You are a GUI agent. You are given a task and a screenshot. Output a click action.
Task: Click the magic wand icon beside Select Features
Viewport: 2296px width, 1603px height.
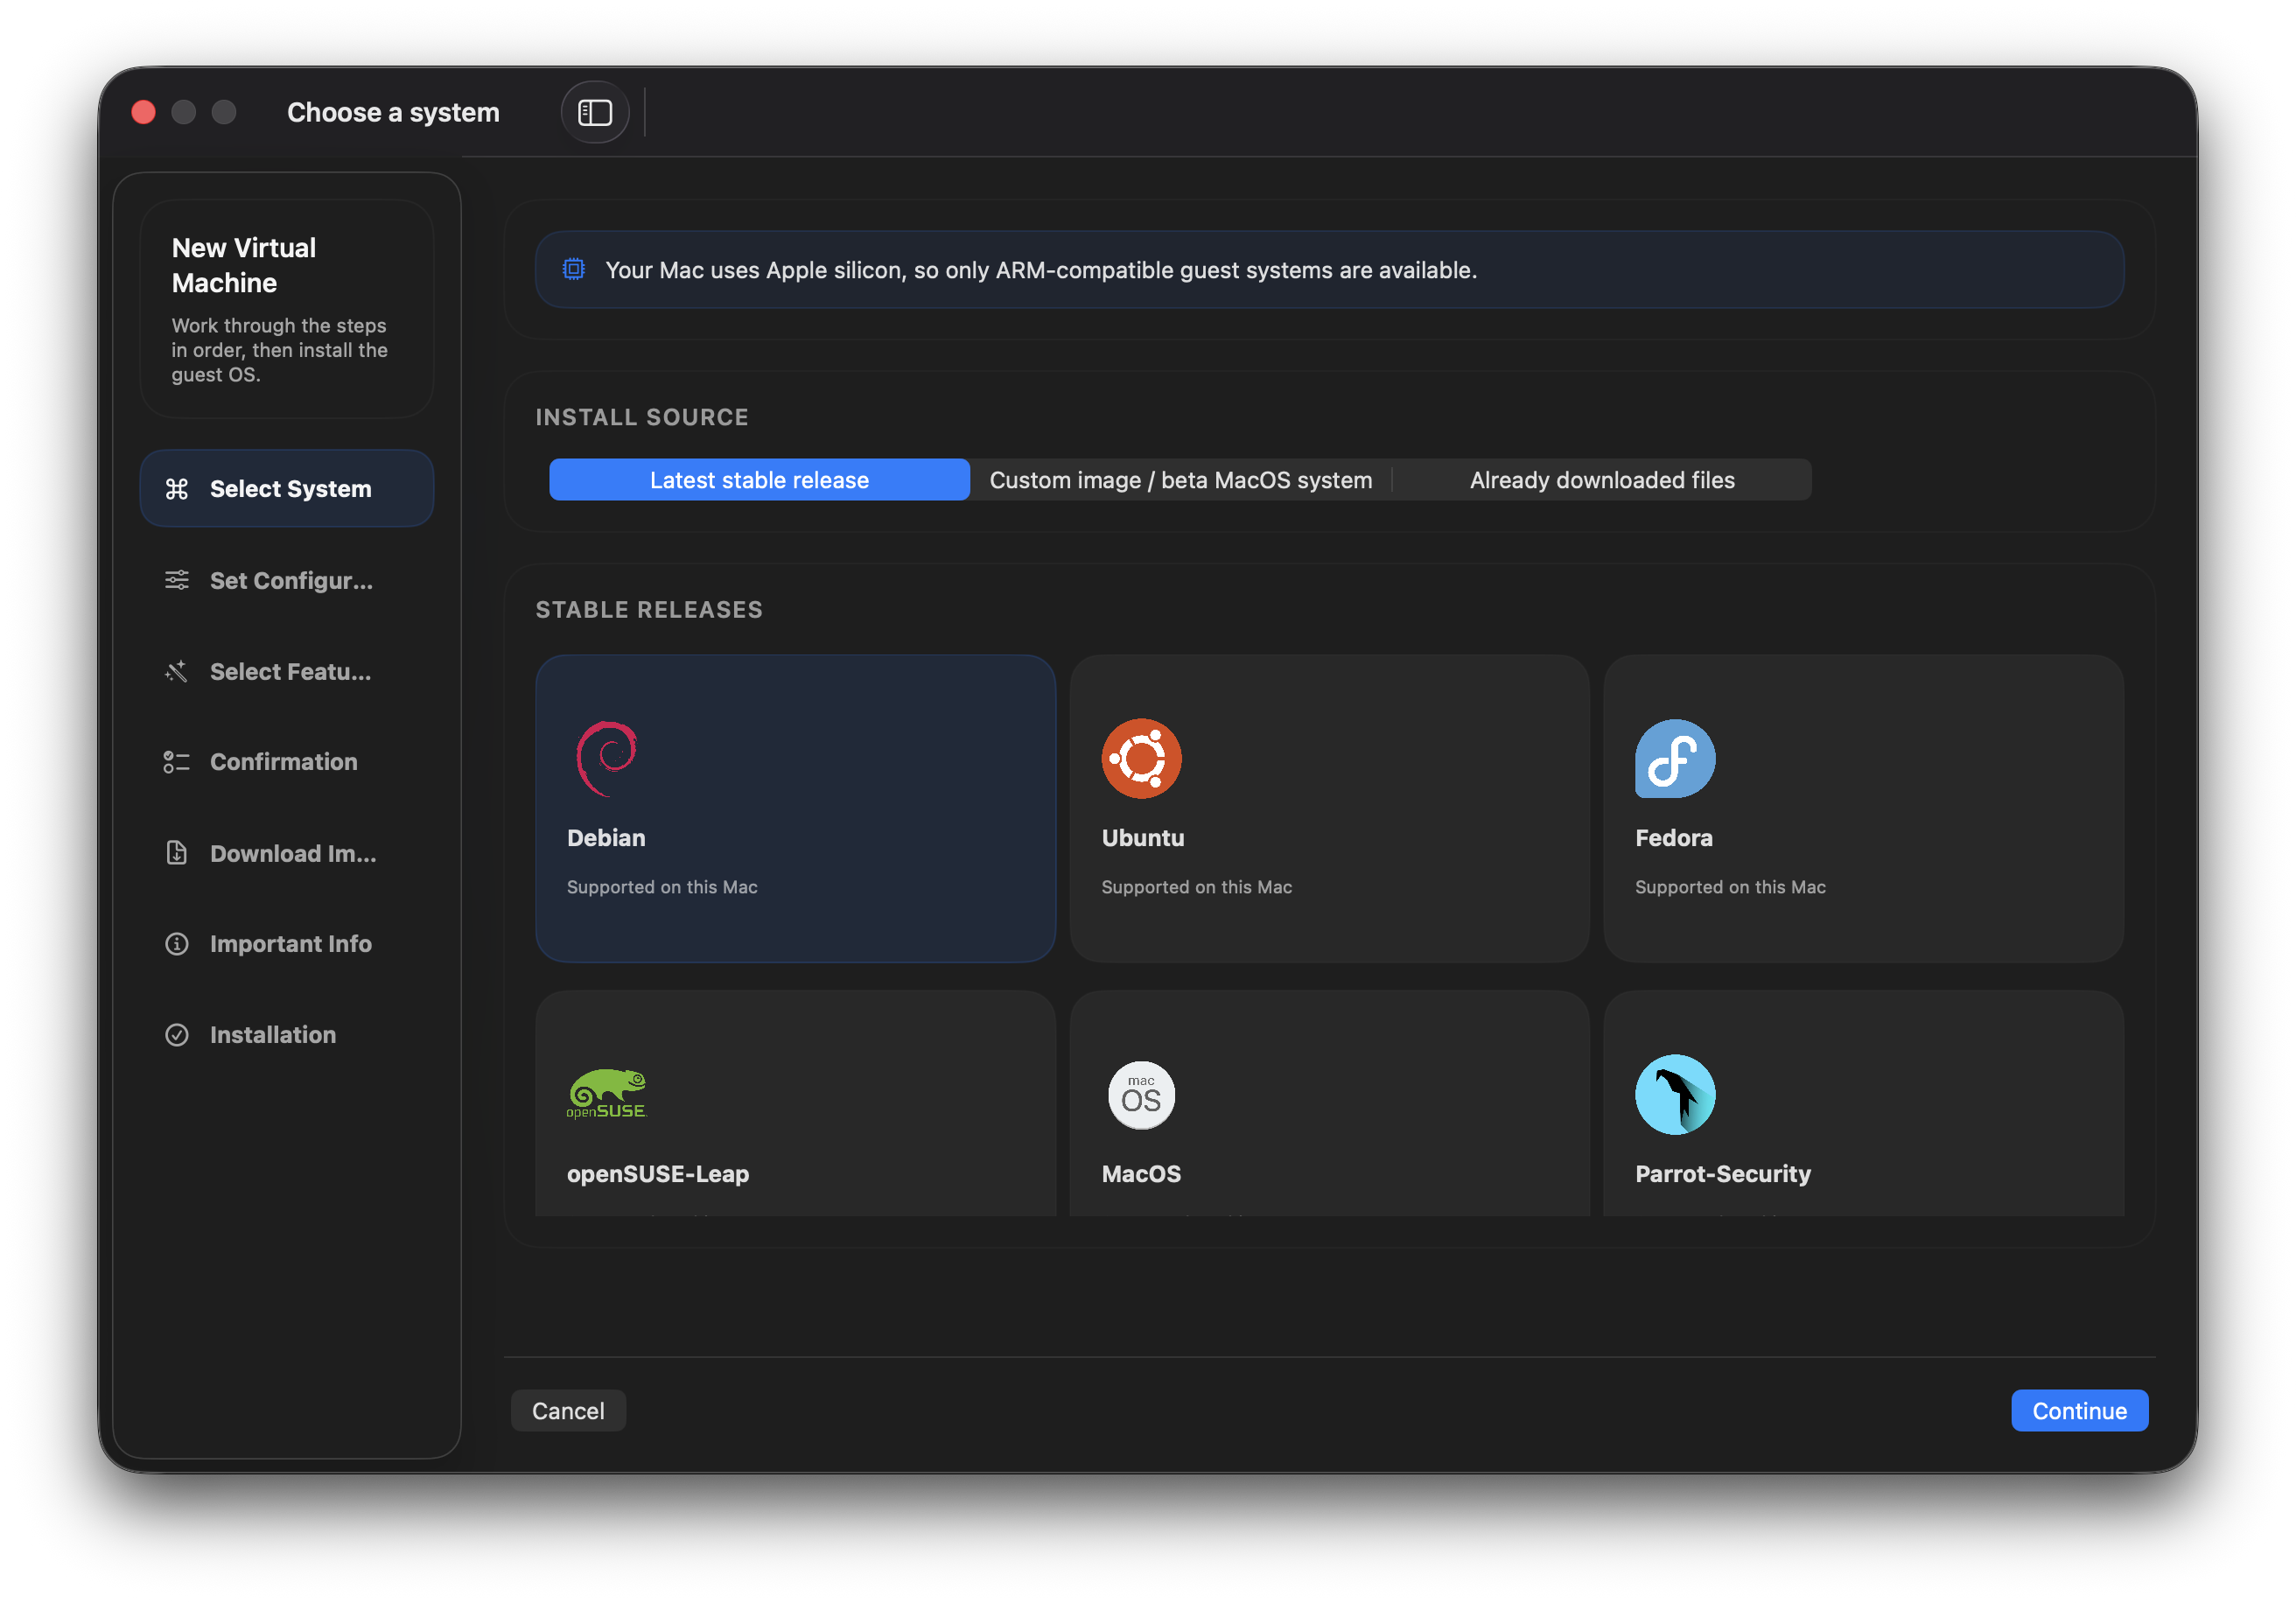(x=177, y=671)
